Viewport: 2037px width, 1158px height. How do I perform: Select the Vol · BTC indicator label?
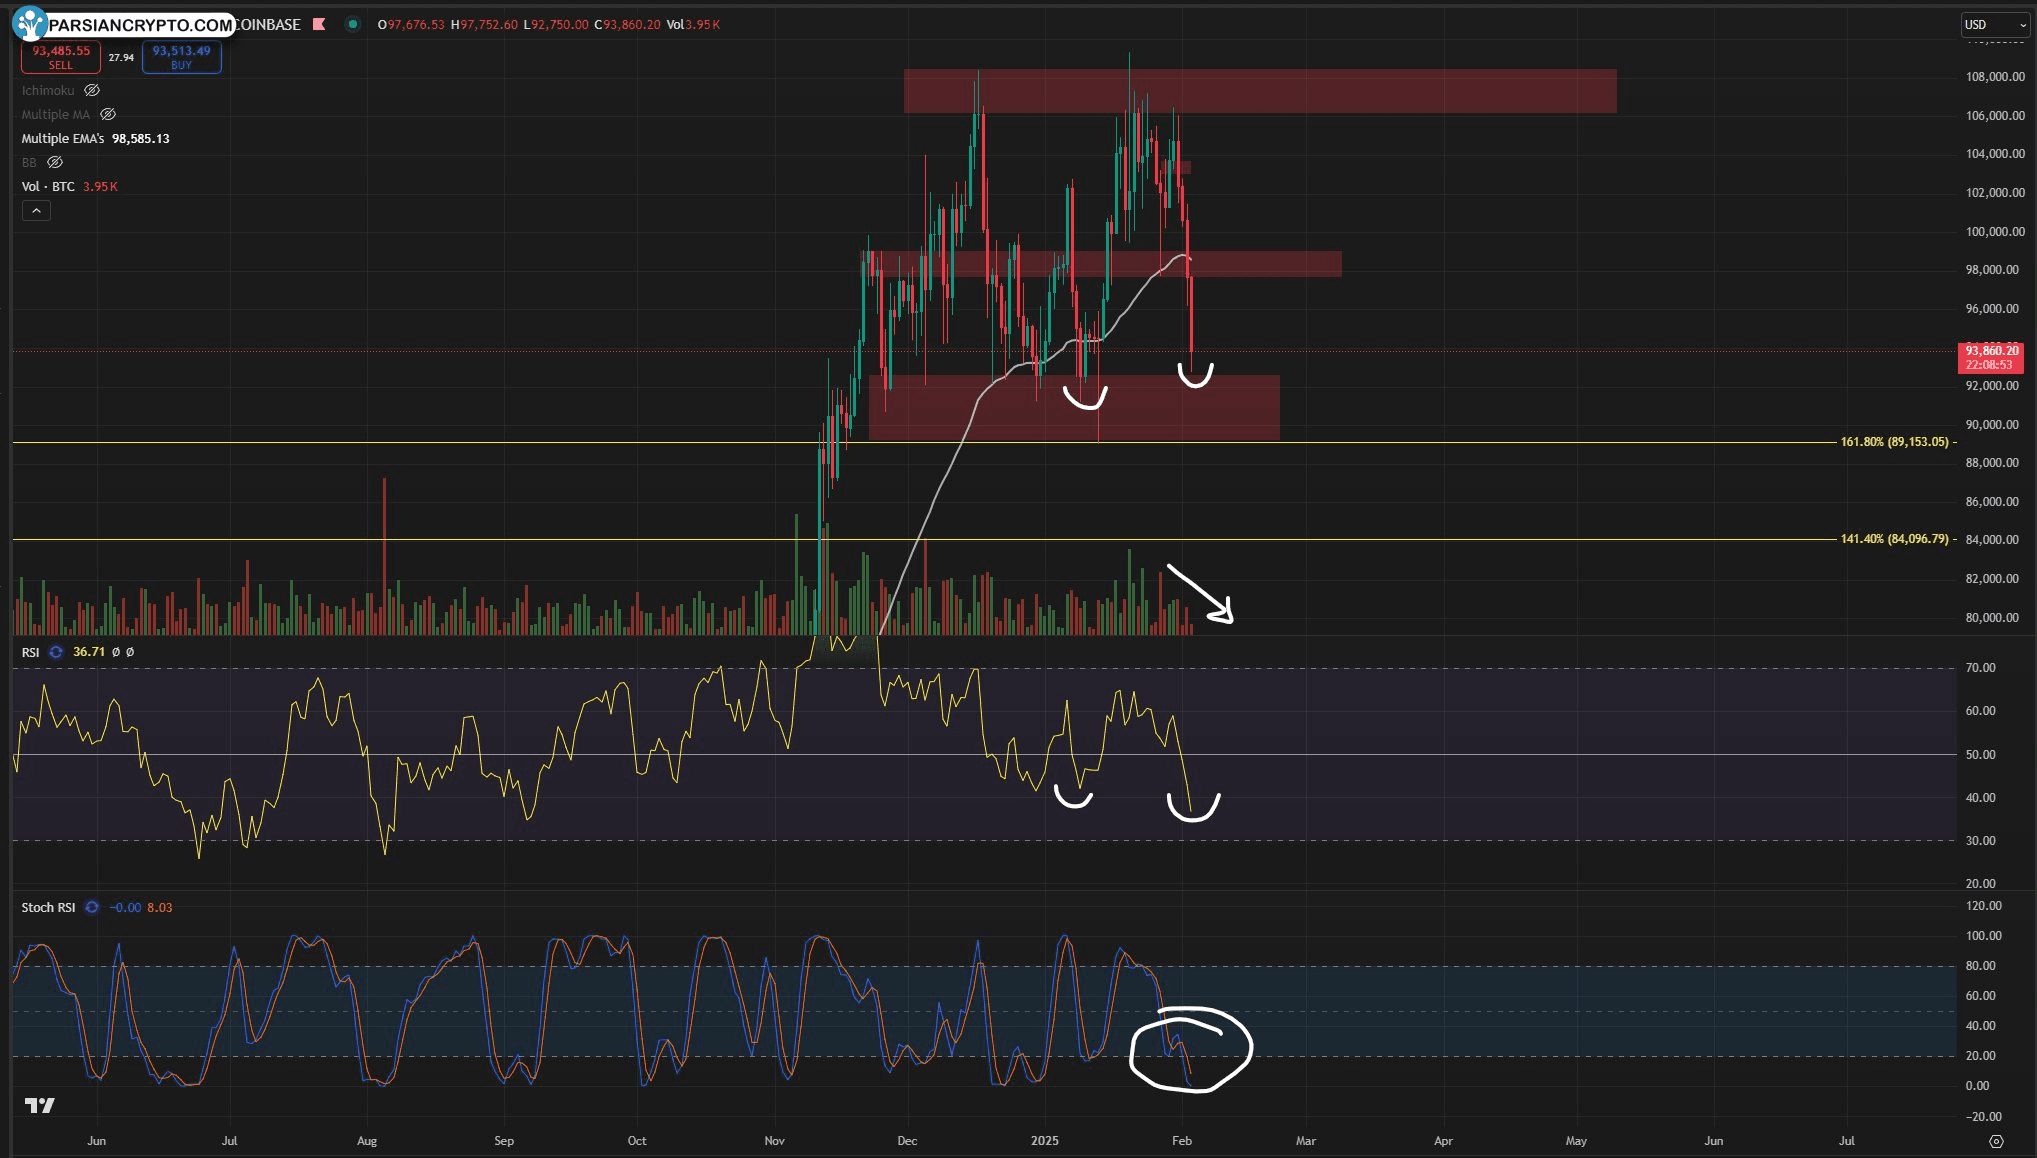(x=48, y=186)
